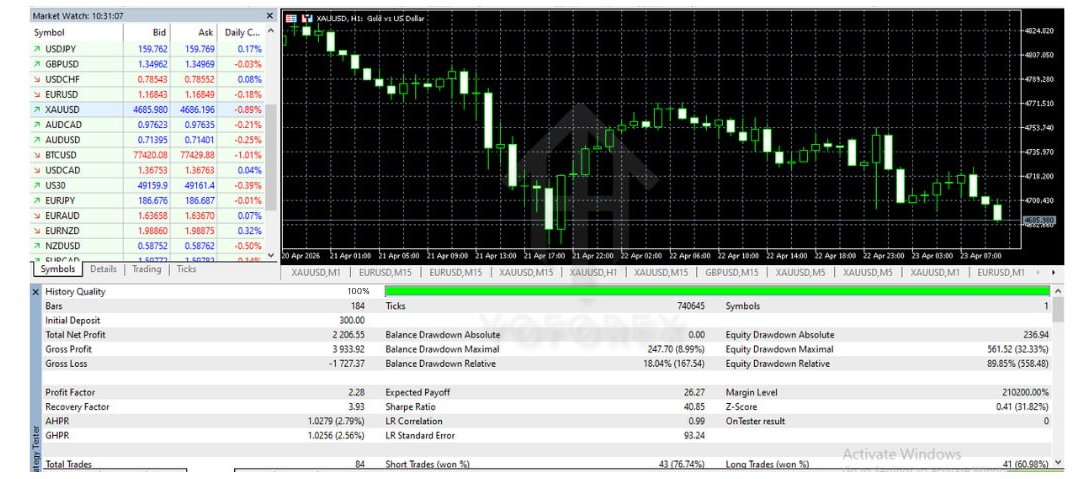
Task: Click the Ticks count 740645
Action: [x=691, y=306]
